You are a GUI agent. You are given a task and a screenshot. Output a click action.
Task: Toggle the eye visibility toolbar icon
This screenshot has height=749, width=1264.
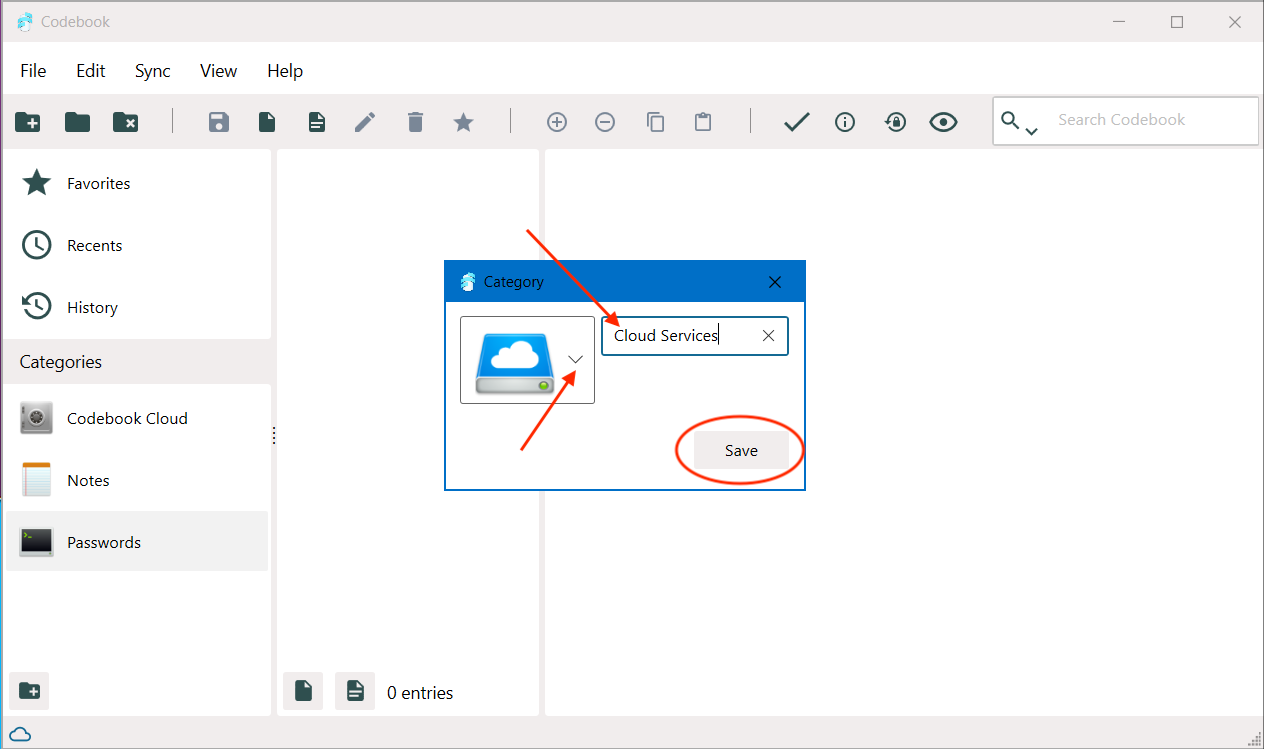pyautogui.click(x=943, y=122)
